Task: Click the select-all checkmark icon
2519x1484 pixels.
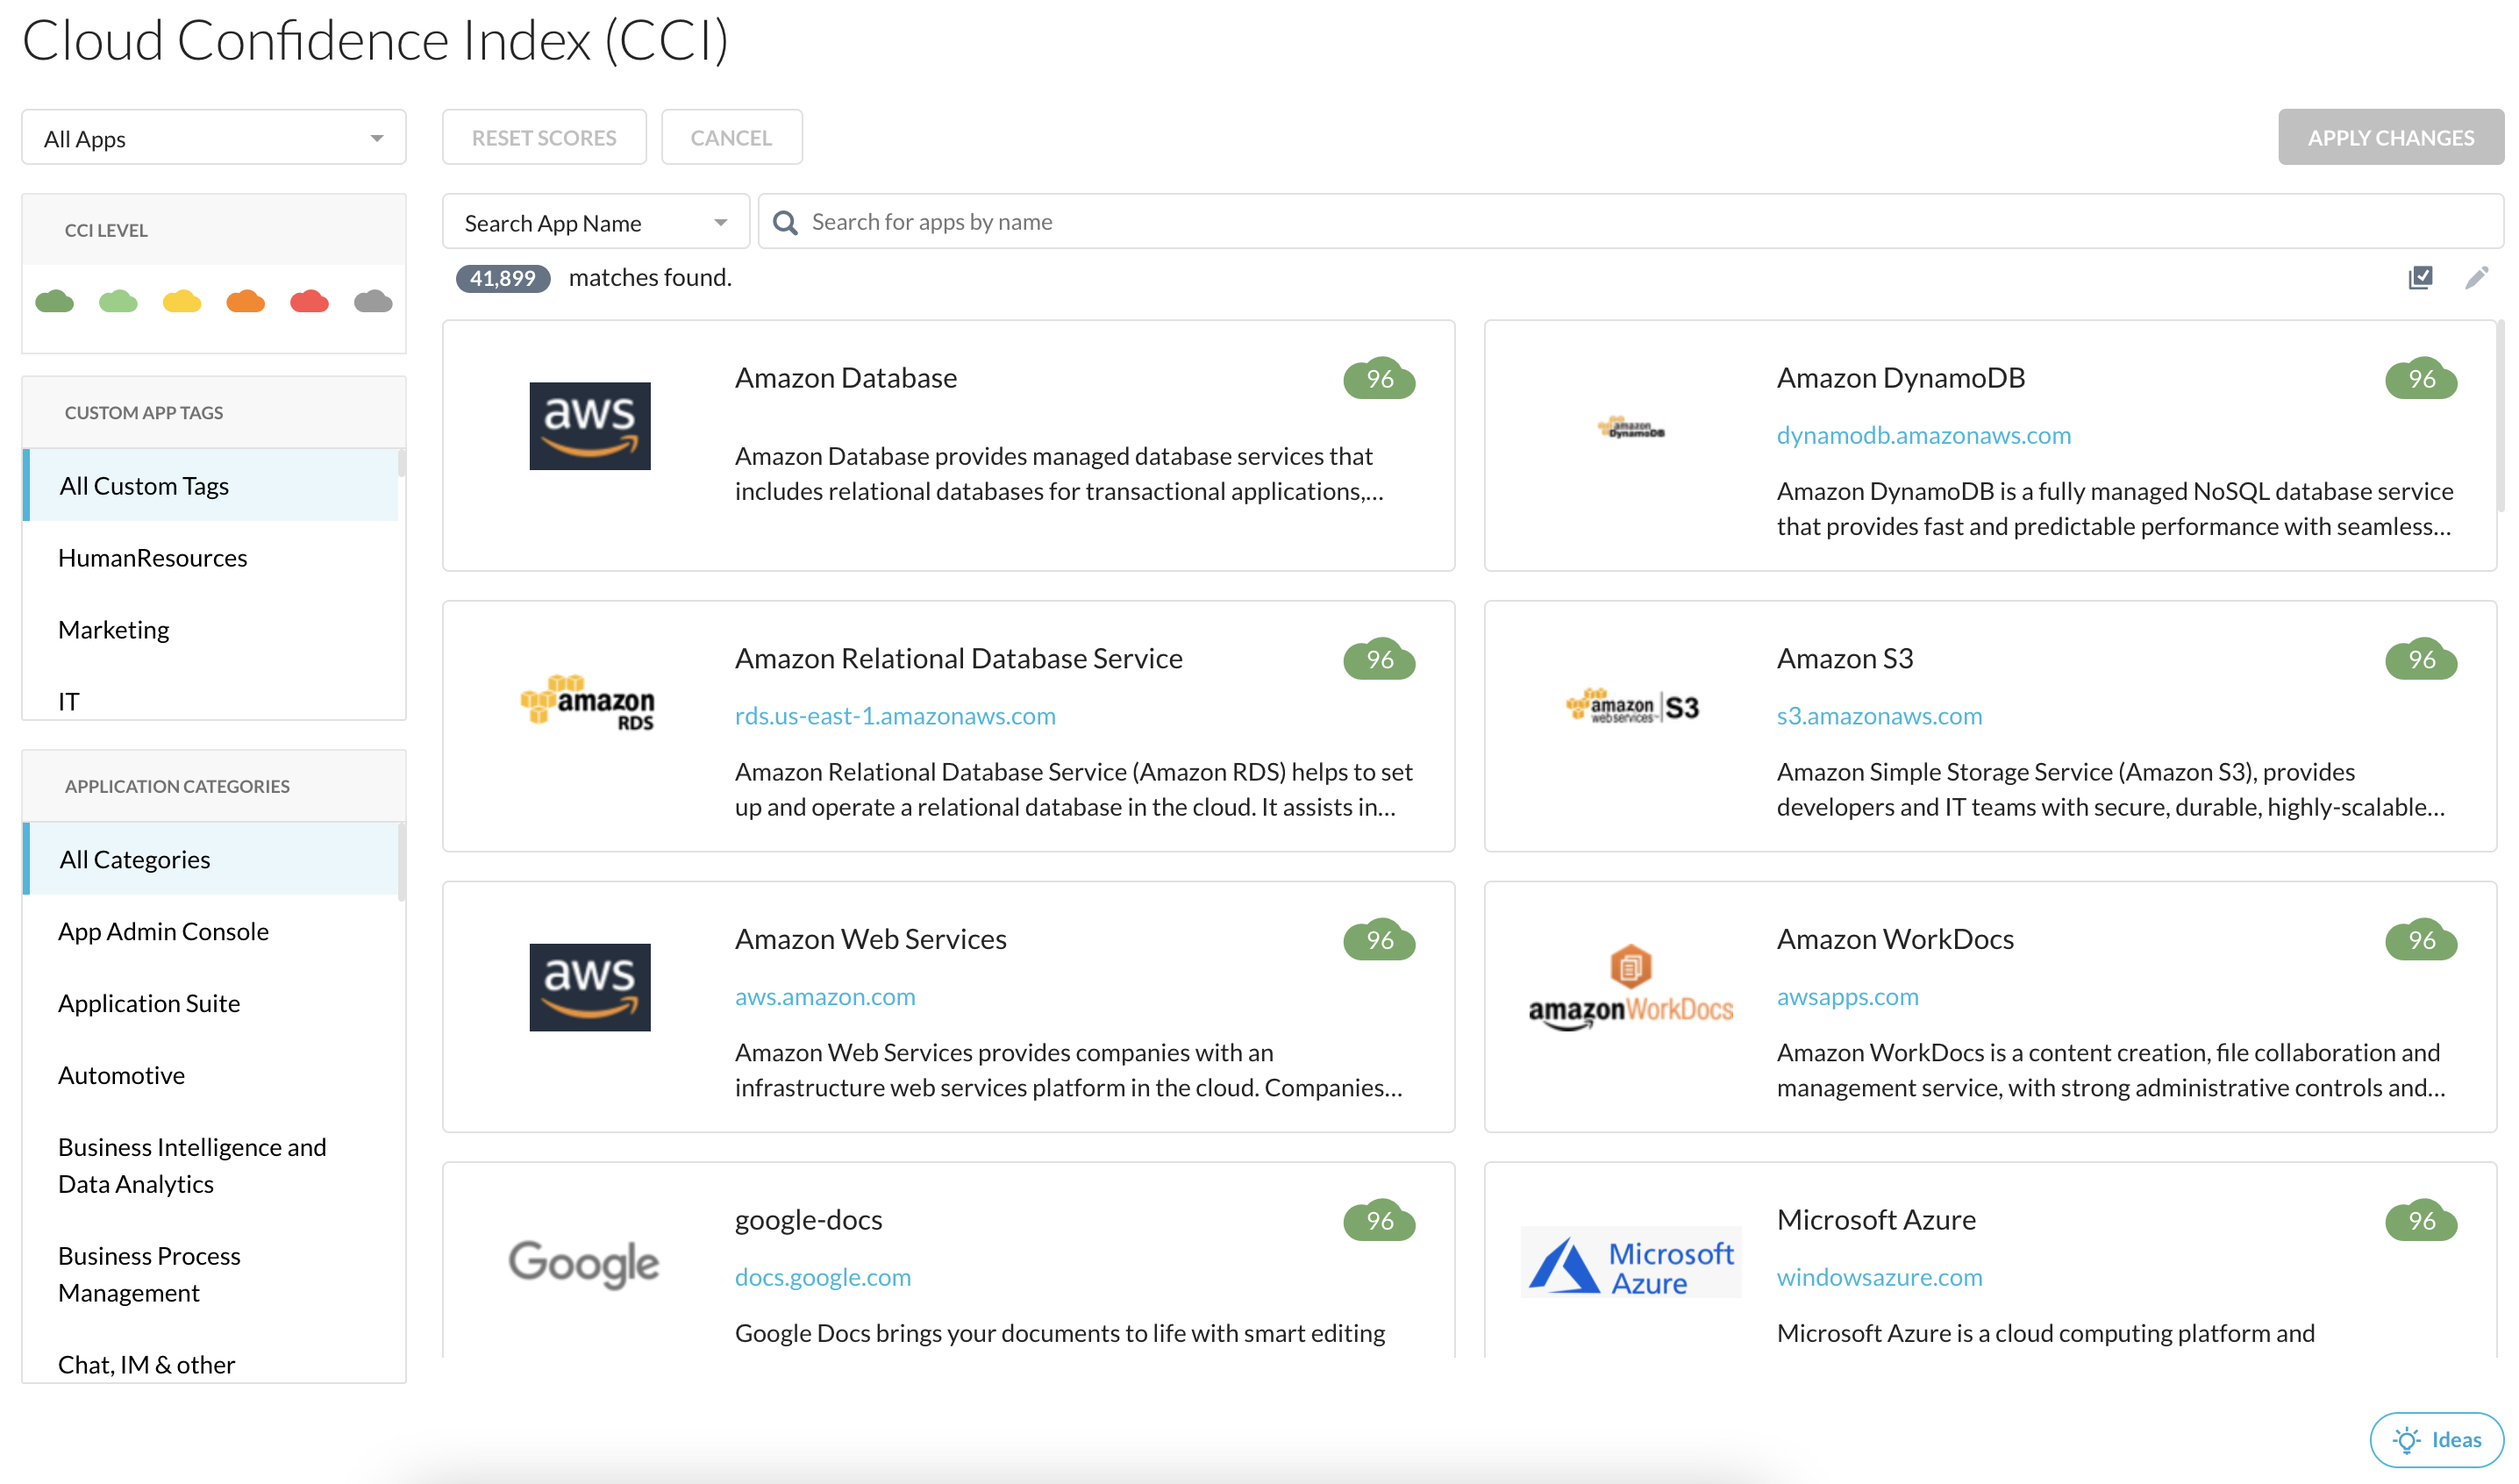Action: [x=2420, y=278]
